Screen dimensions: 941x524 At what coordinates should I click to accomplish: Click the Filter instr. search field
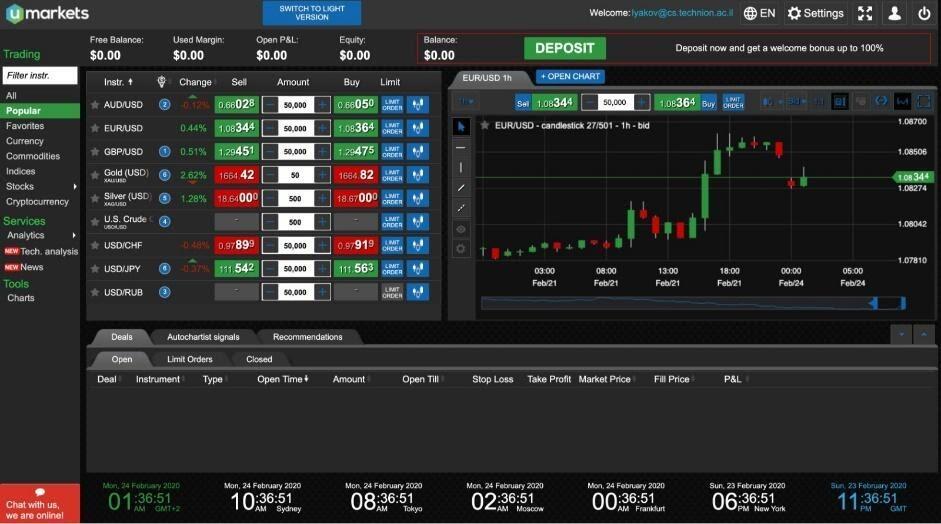[40, 76]
